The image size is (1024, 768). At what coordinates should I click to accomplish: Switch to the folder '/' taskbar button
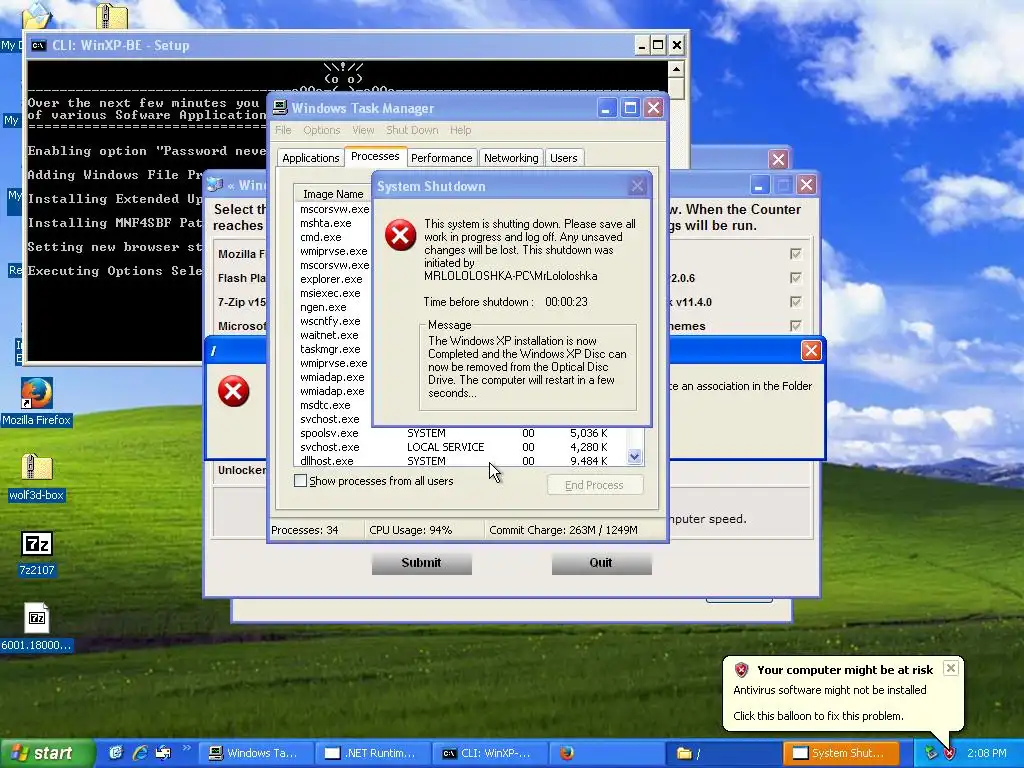coord(724,753)
